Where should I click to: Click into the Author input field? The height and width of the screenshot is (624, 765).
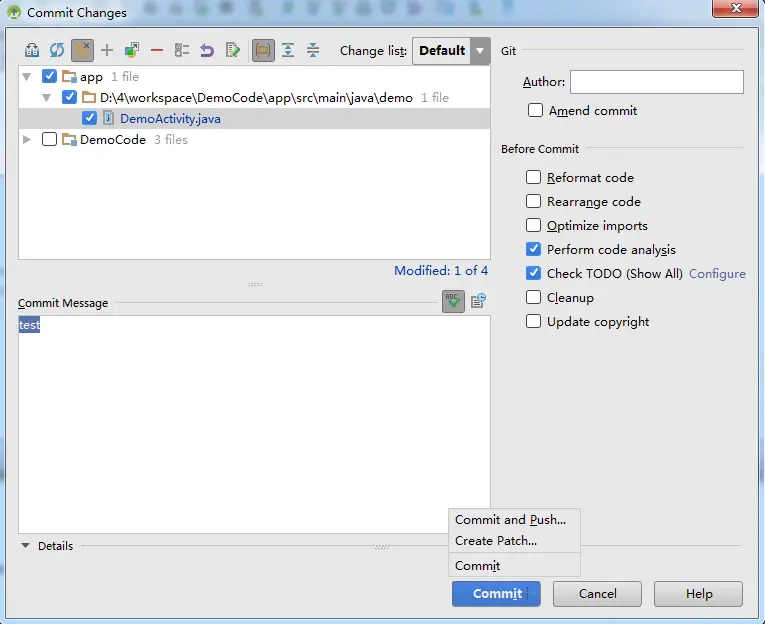coord(657,81)
